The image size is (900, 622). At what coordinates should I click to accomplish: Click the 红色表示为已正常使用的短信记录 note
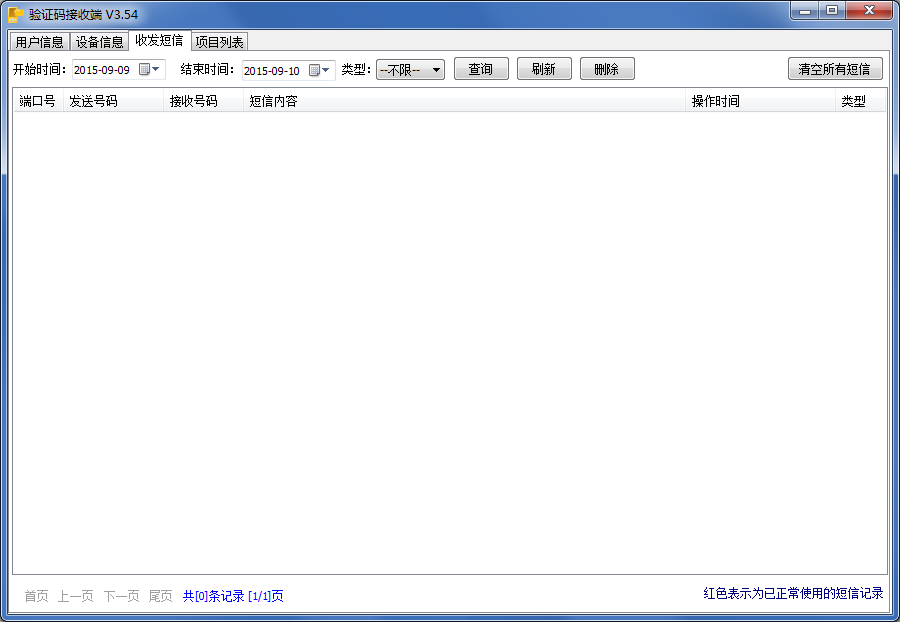click(793, 593)
